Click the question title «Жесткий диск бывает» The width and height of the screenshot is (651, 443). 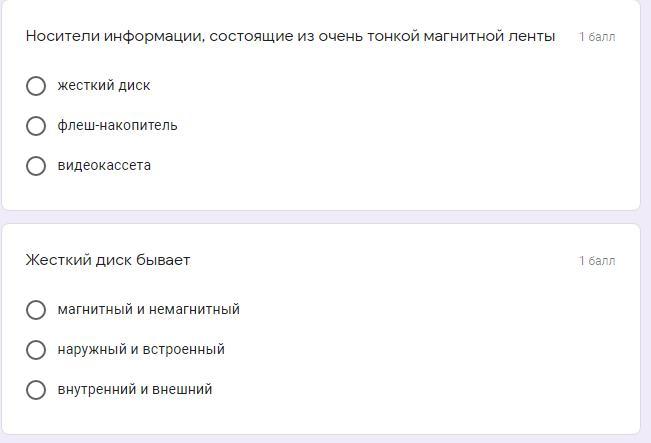pos(108,260)
